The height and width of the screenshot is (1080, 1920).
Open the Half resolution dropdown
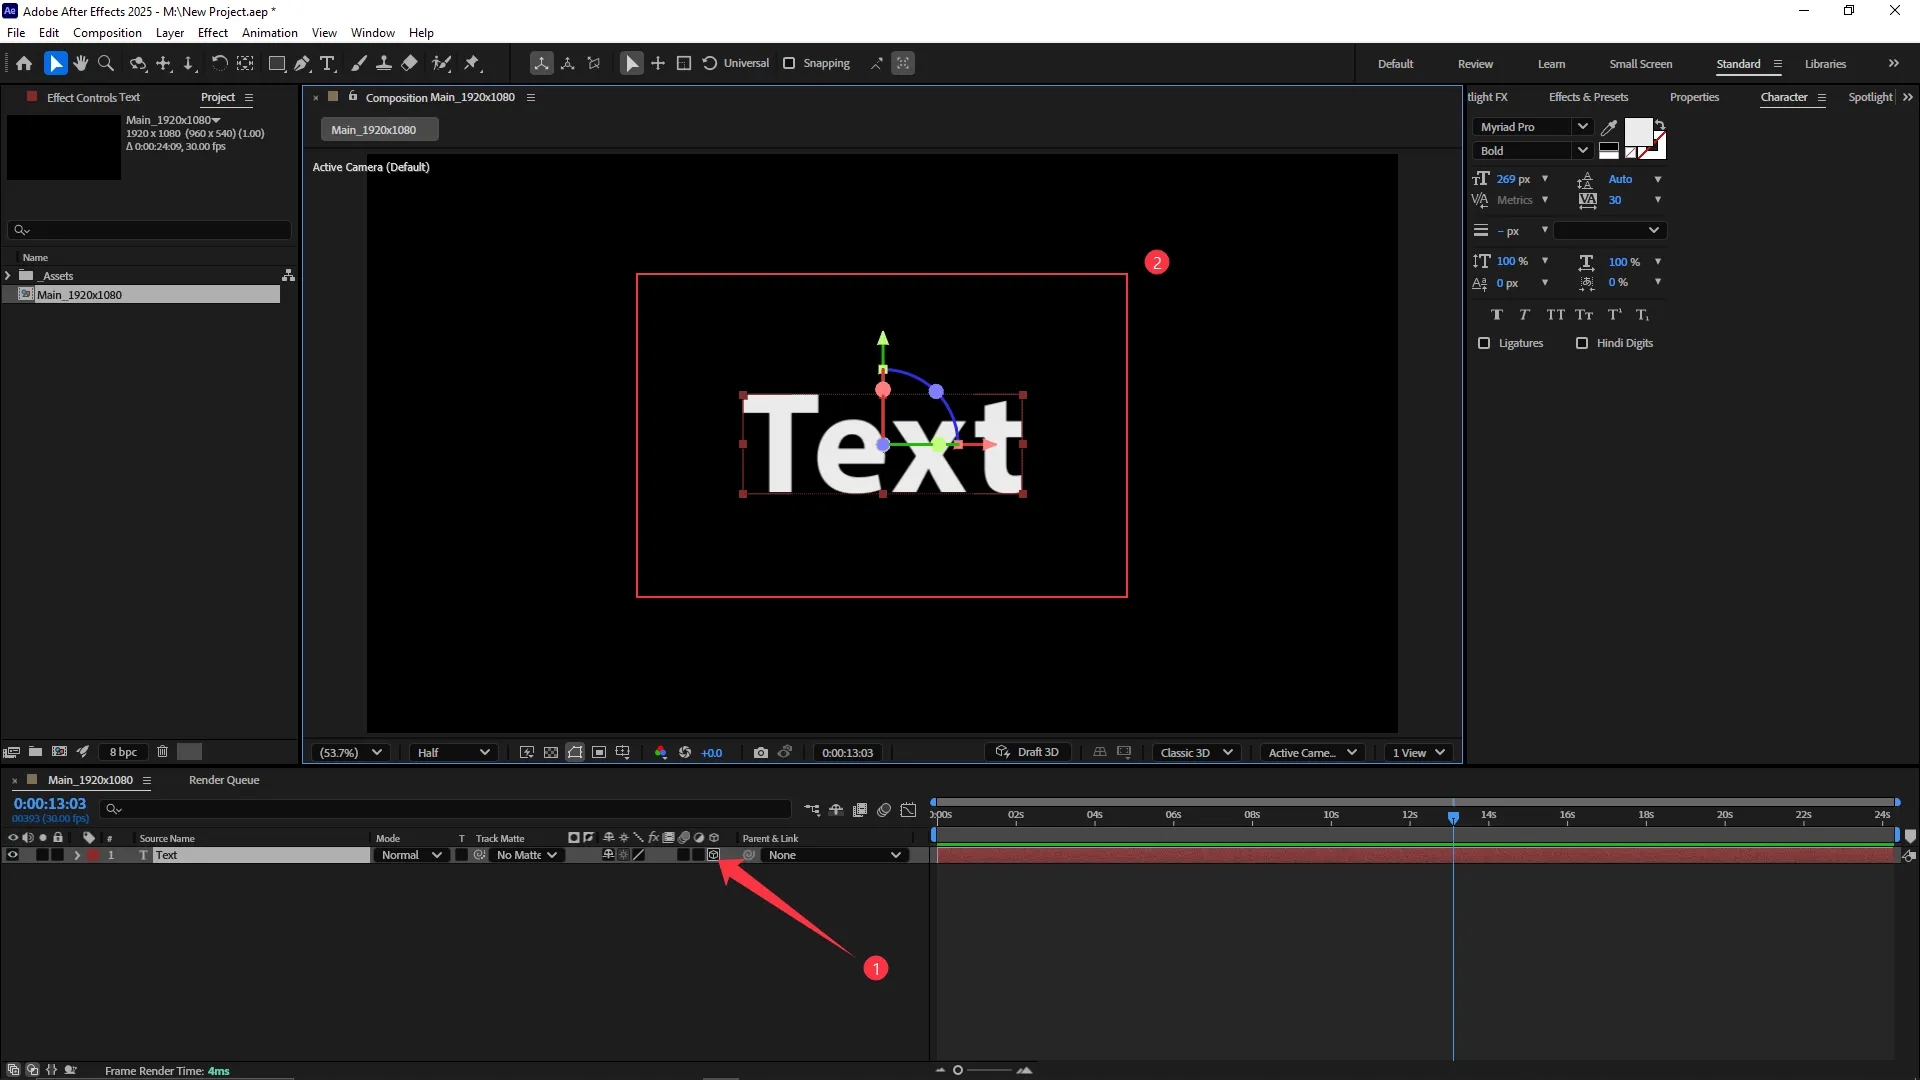click(453, 753)
